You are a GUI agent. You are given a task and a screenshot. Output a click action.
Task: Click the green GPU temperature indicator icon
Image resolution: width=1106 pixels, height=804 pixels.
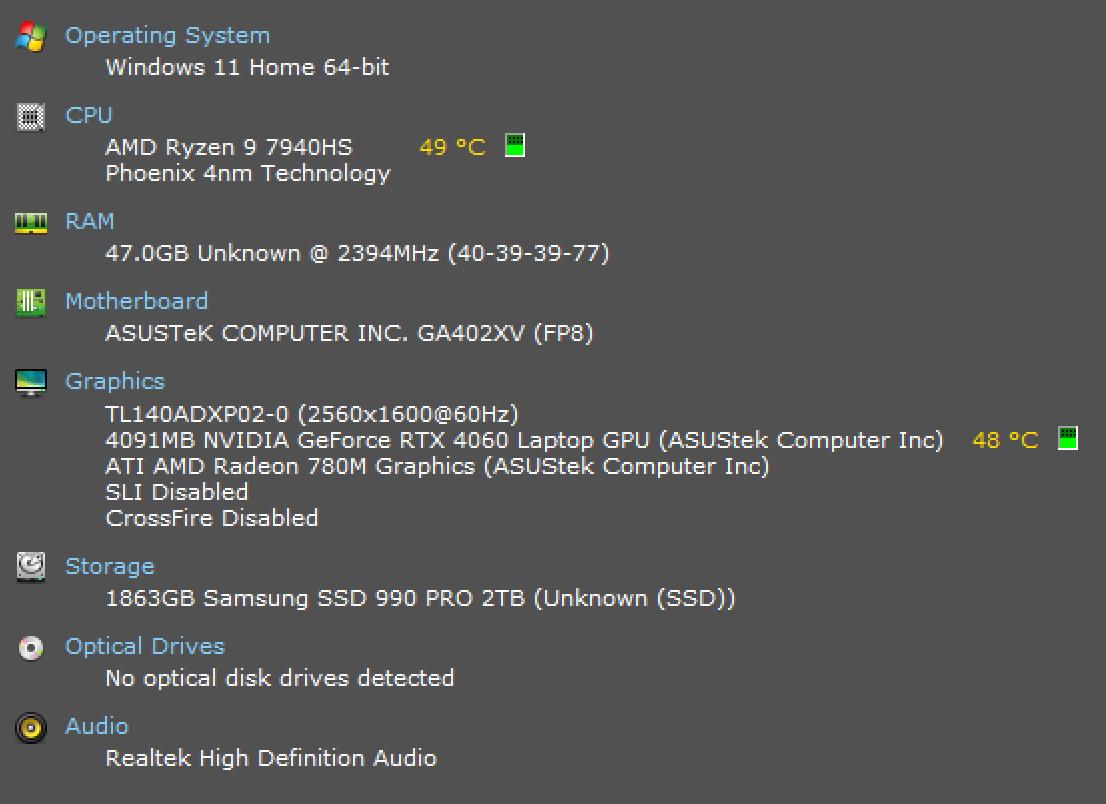pos(1068,438)
